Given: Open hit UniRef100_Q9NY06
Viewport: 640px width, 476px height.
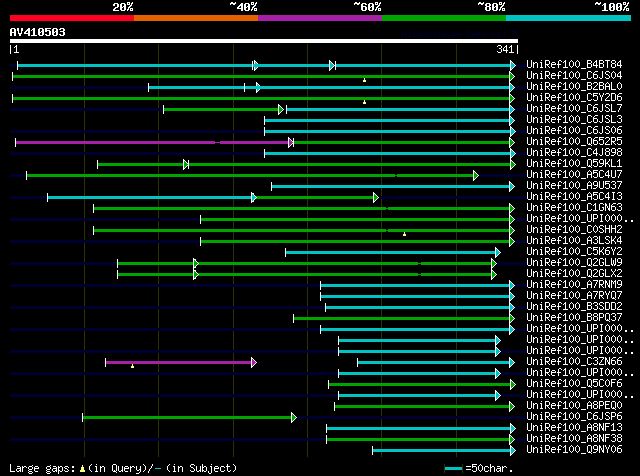Looking at the screenshot, I should [x=574, y=450].
